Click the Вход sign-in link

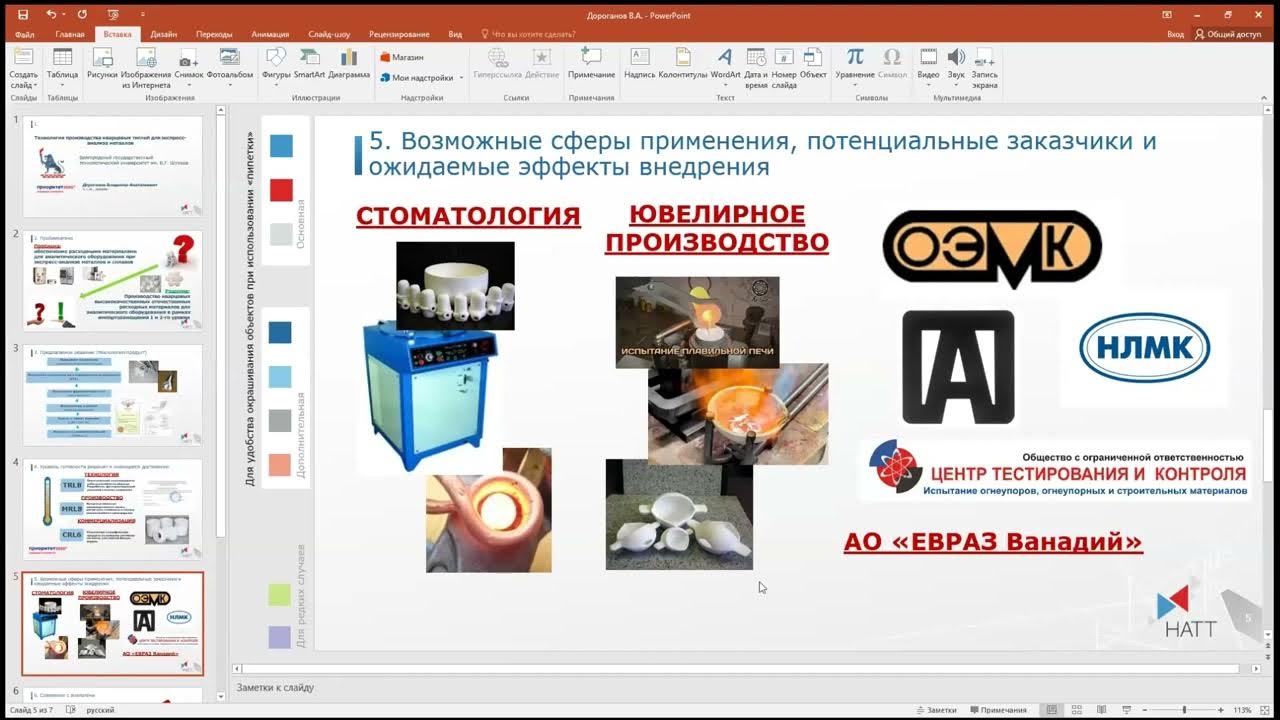coord(1175,34)
